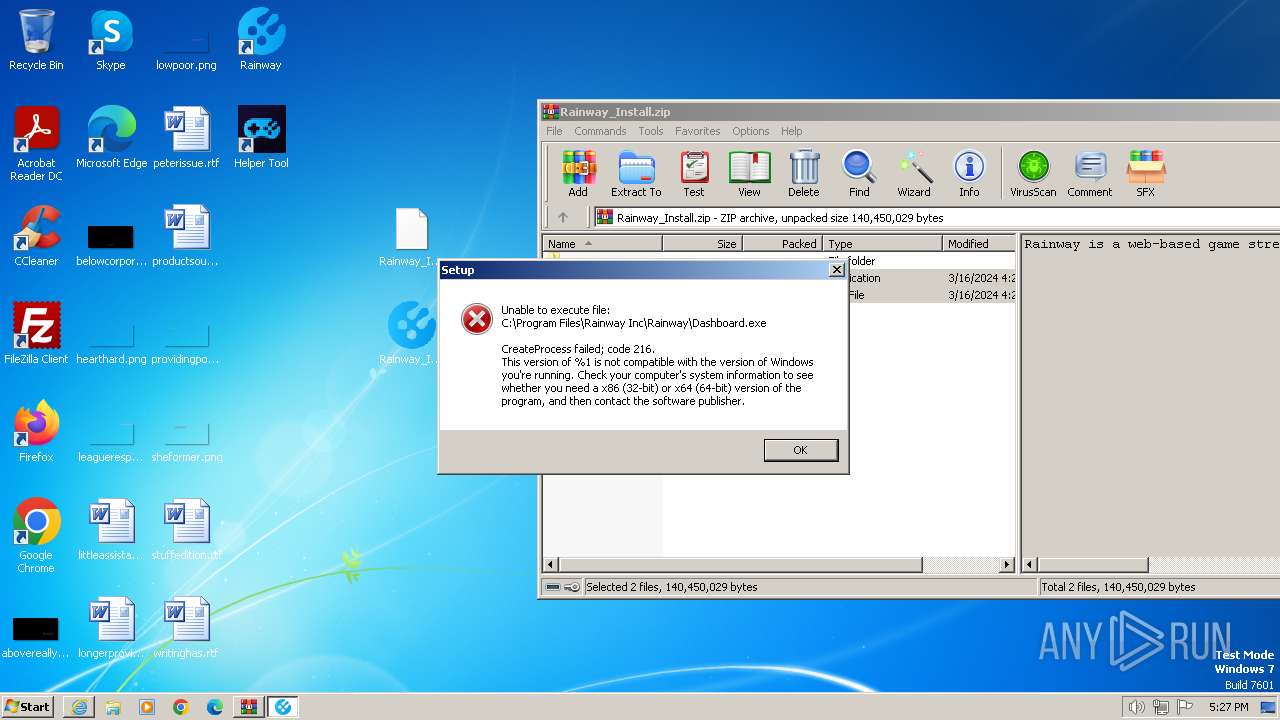The image size is (1280, 720).
Task: Open the Commands menu
Action: click(x=600, y=131)
